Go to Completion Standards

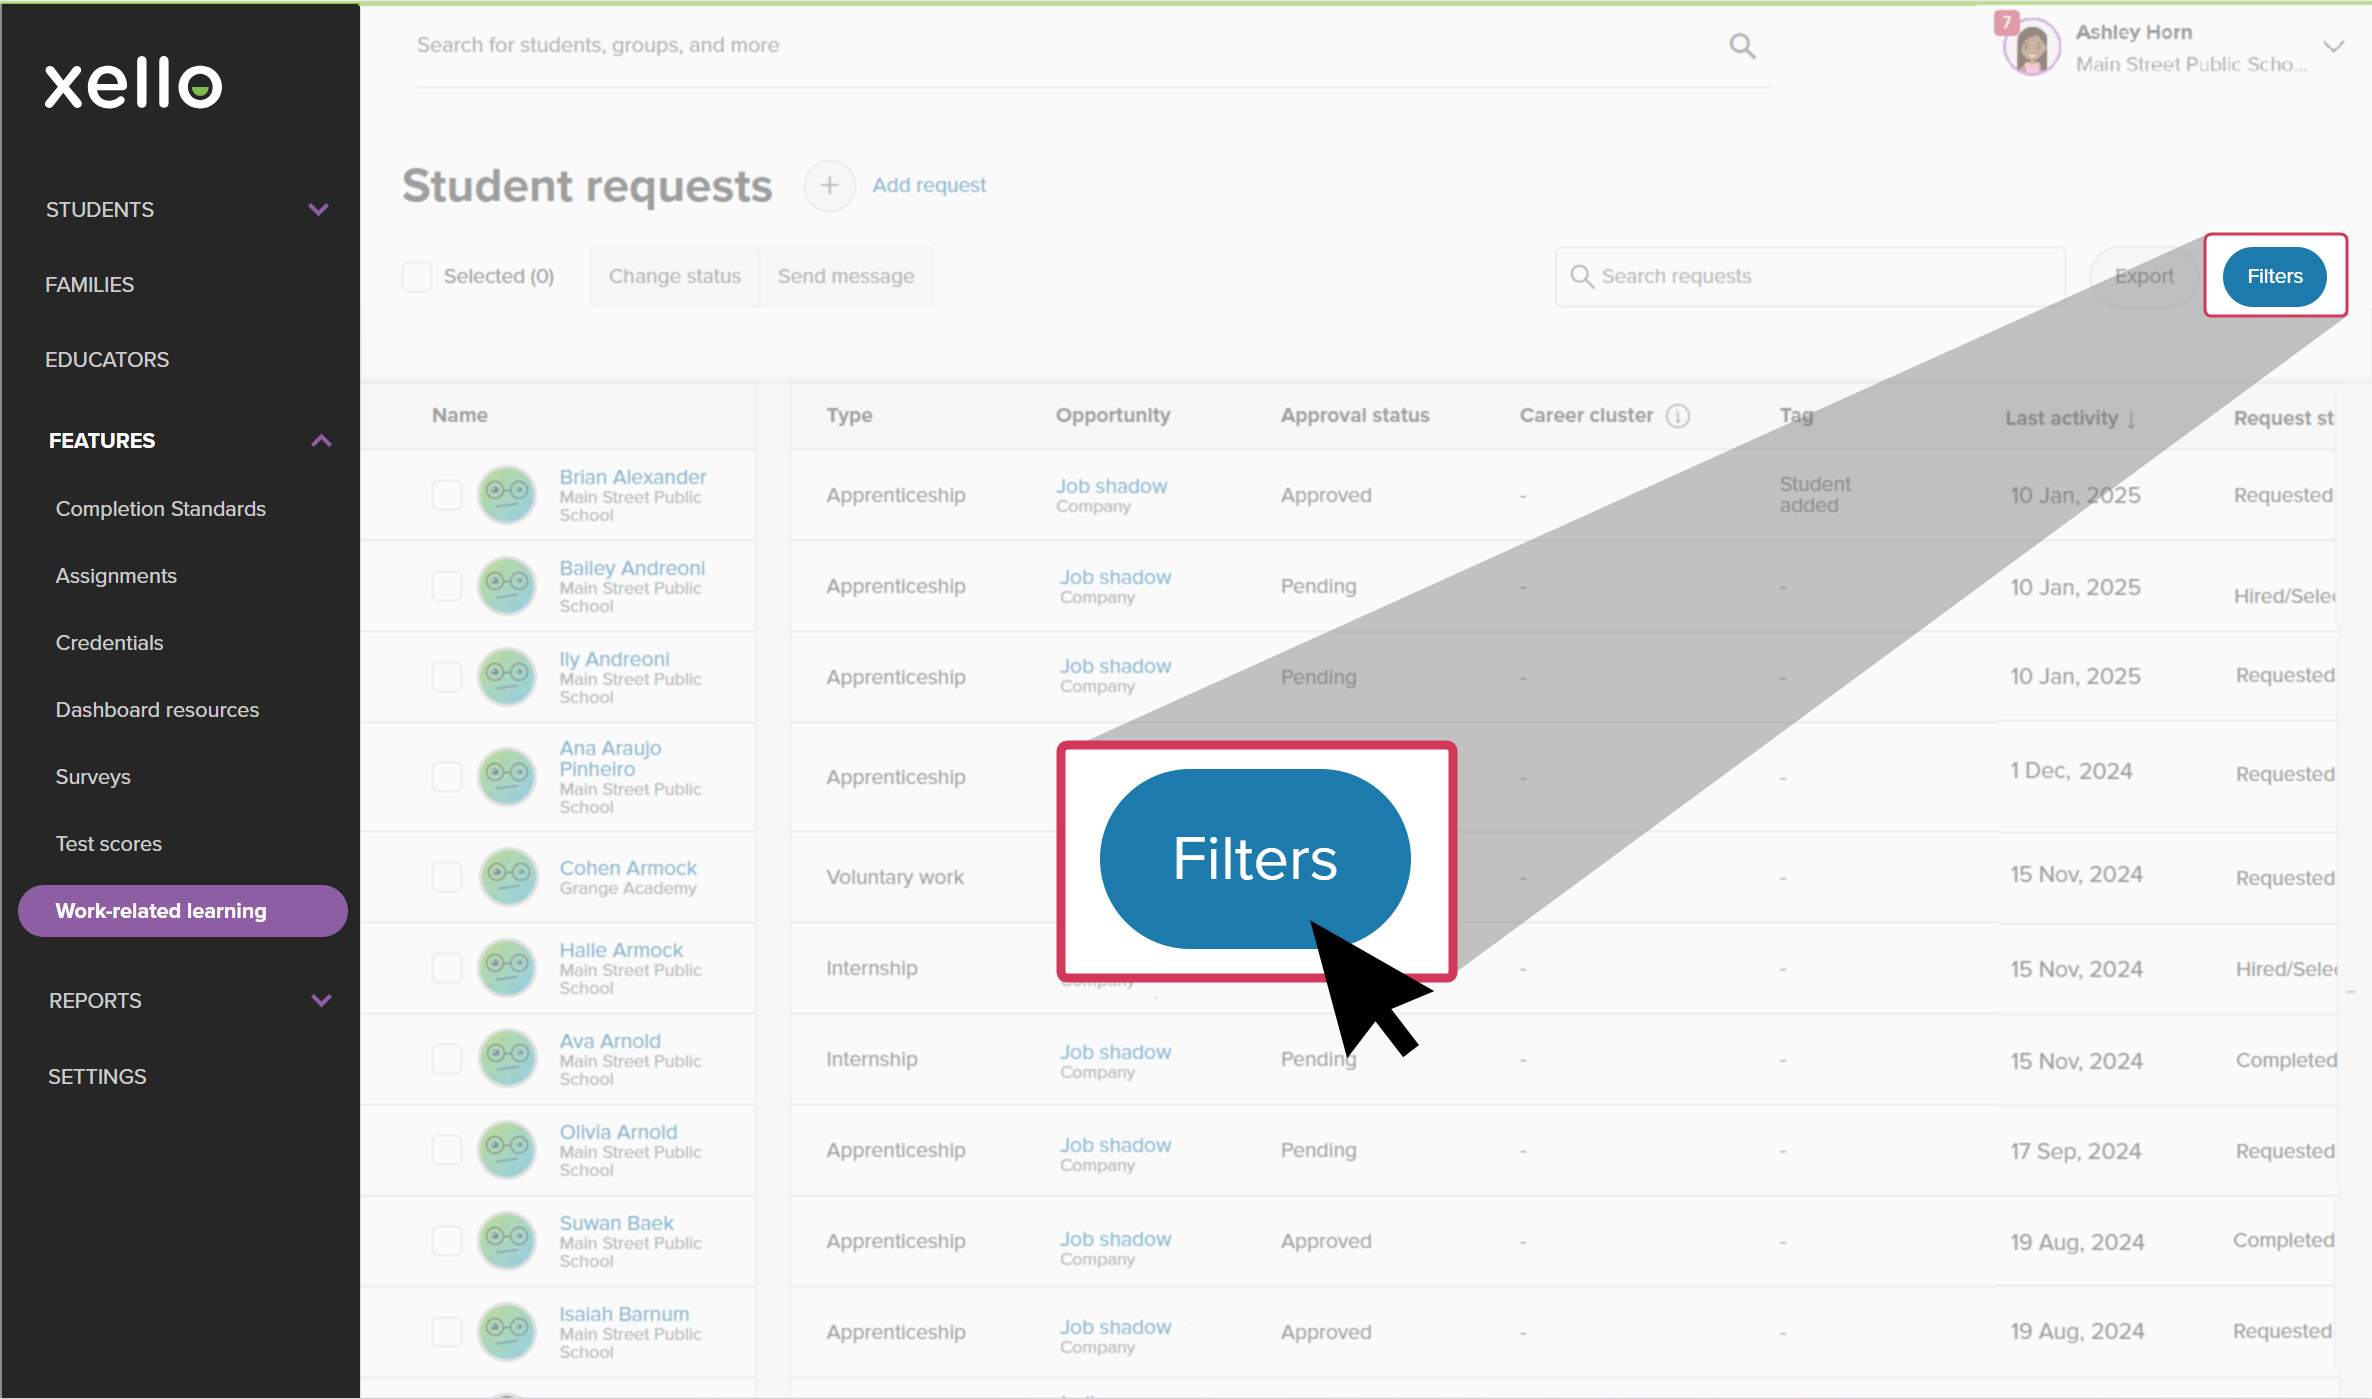161,509
